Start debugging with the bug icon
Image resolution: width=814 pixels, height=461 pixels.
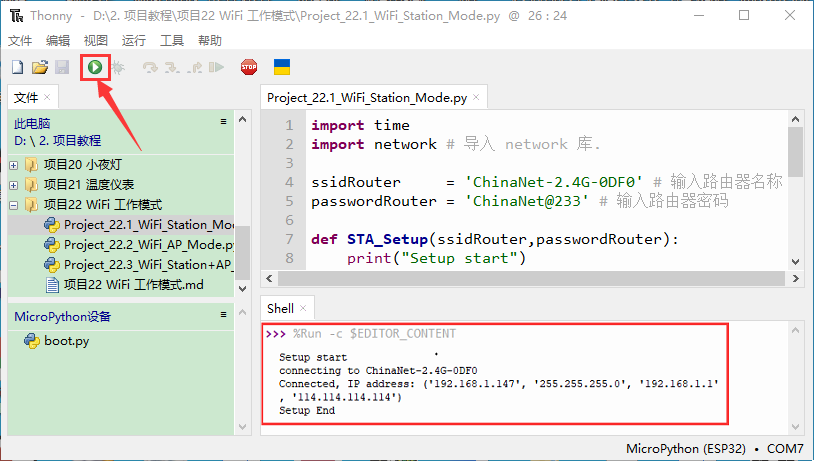coord(118,67)
